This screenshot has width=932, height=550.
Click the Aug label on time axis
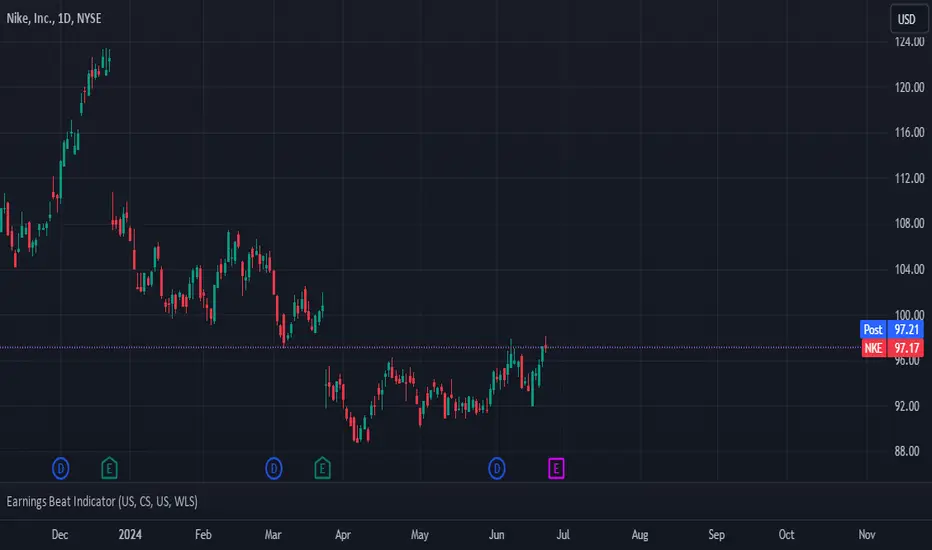[640, 535]
